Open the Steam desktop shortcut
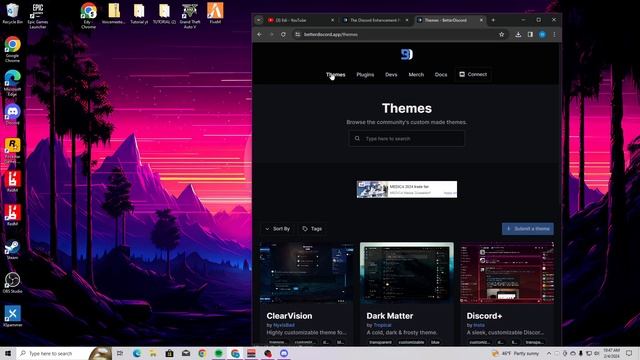 (x=12, y=249)
